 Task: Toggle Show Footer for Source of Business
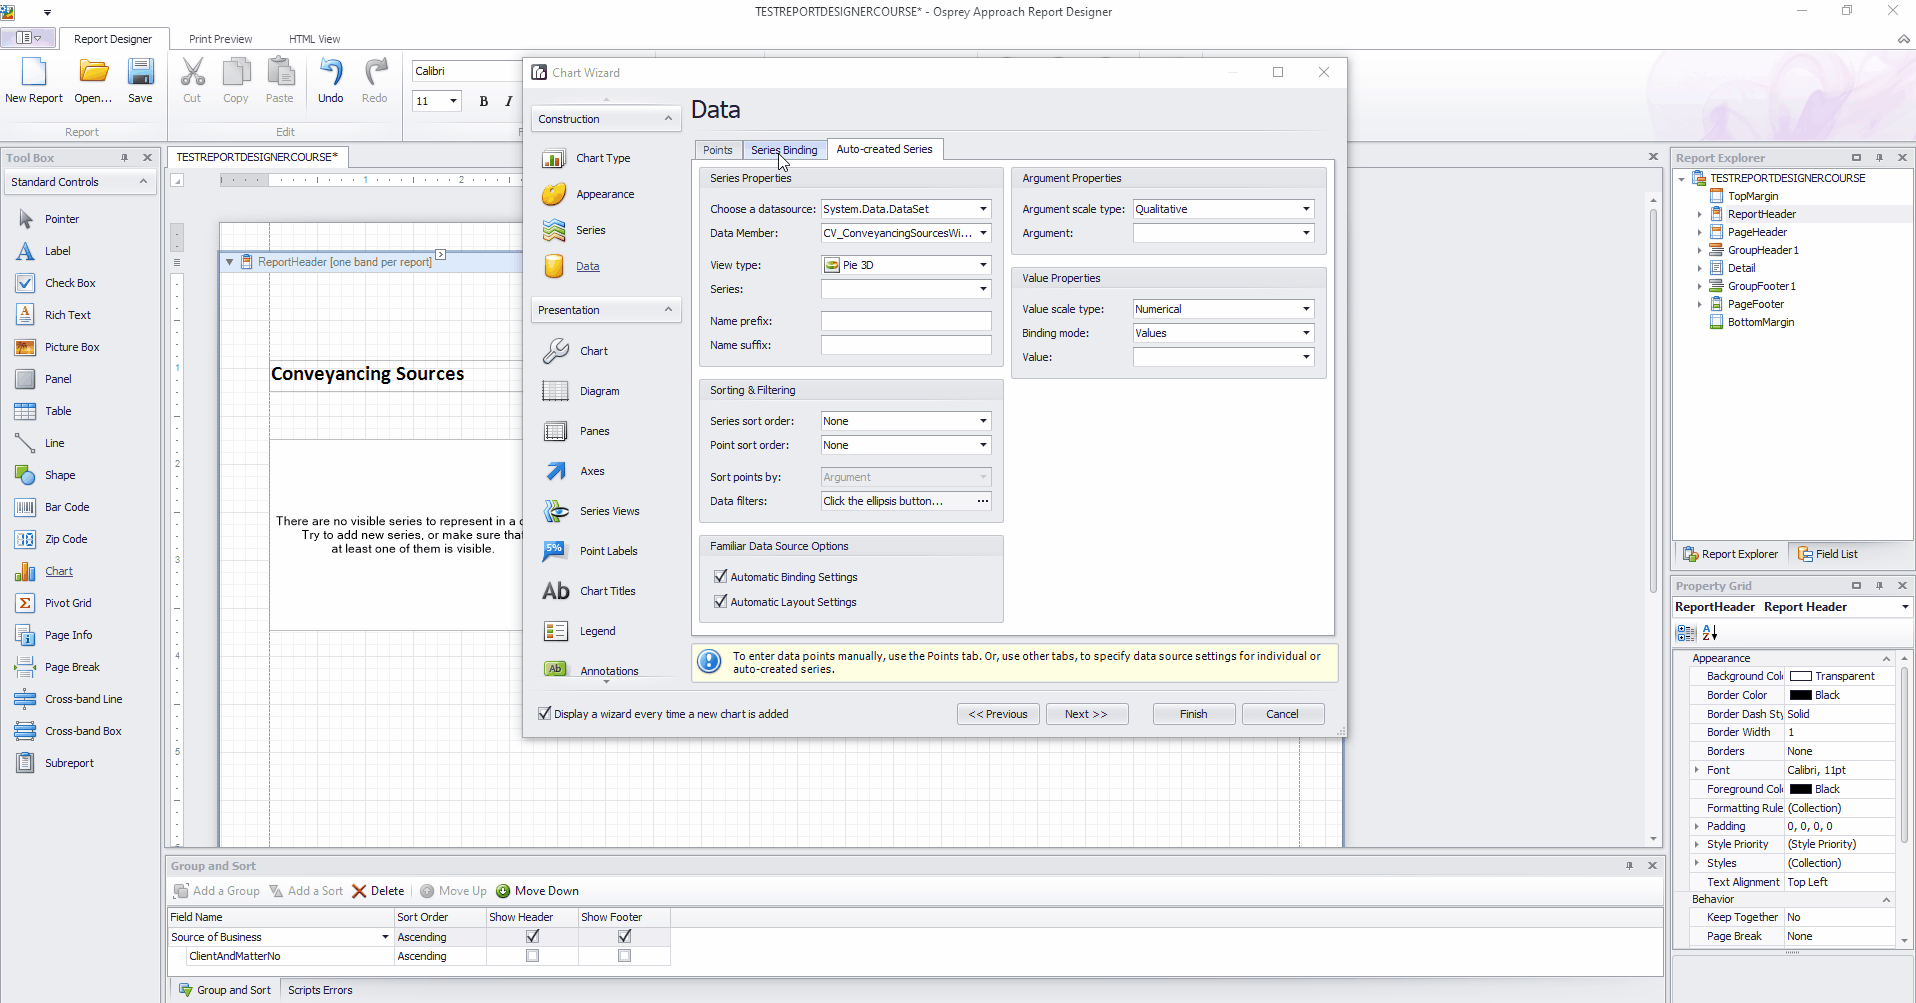pyautogui.click(x=624, y=936)
